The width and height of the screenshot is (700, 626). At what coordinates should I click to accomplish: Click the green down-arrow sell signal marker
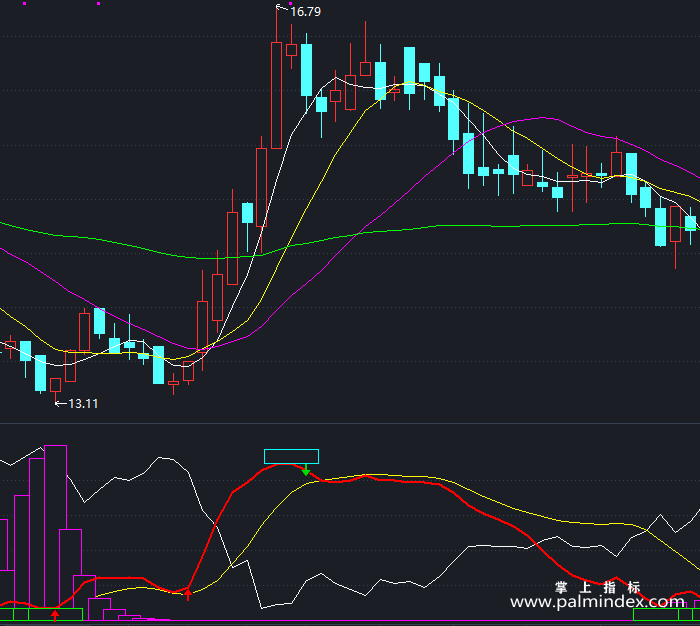coord(306,470)
